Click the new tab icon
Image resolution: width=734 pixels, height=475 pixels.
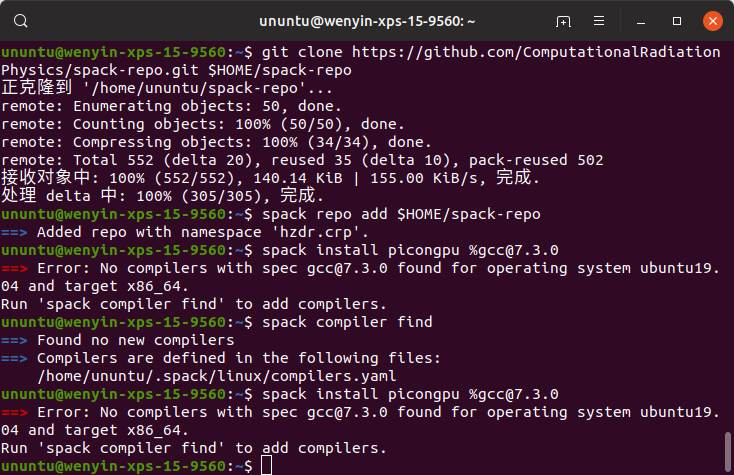point(563,21)
